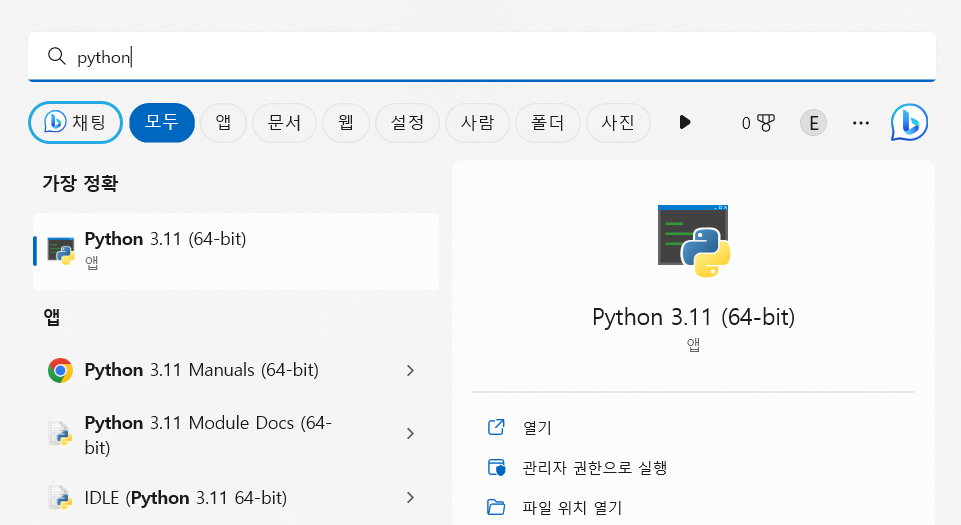Open the E account avatar
Screen dimensions: 961x525
813,123
